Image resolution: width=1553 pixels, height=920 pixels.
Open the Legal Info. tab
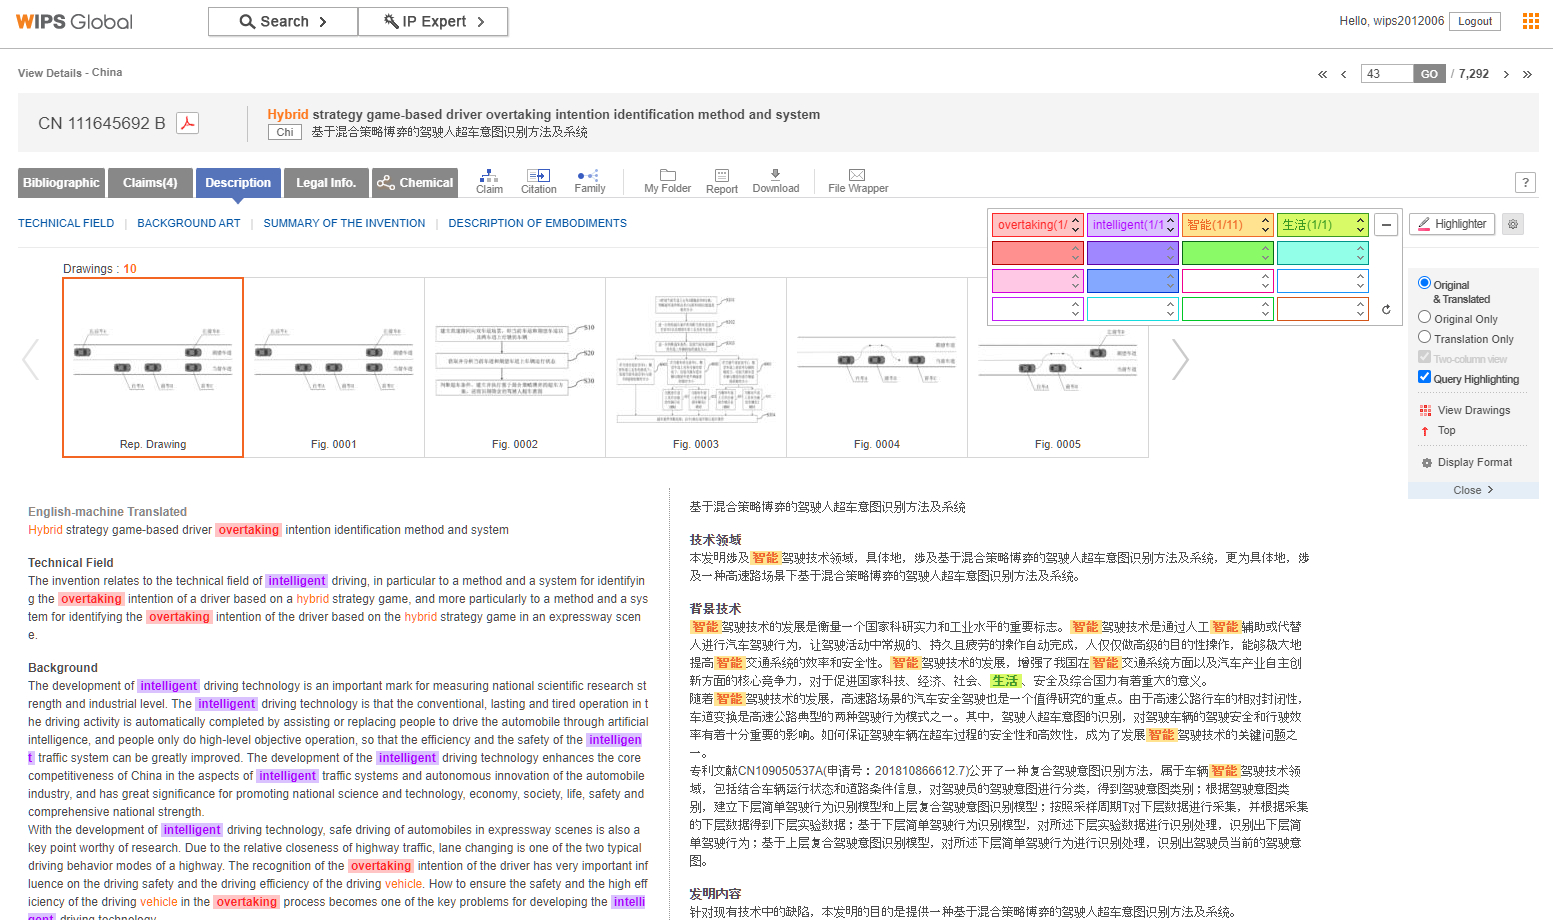pos(326,182)
